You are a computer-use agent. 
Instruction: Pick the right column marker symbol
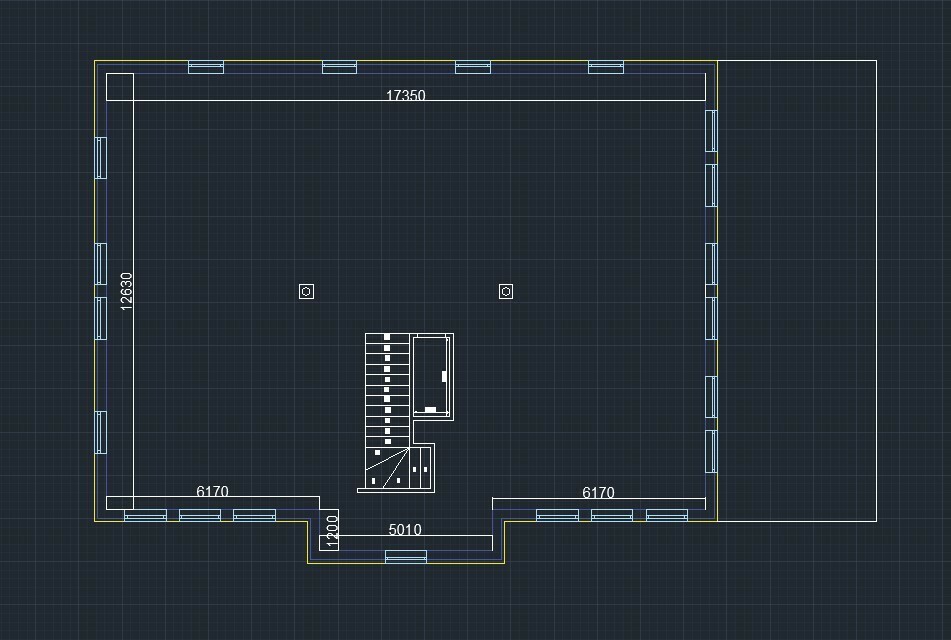pos(506,292)
